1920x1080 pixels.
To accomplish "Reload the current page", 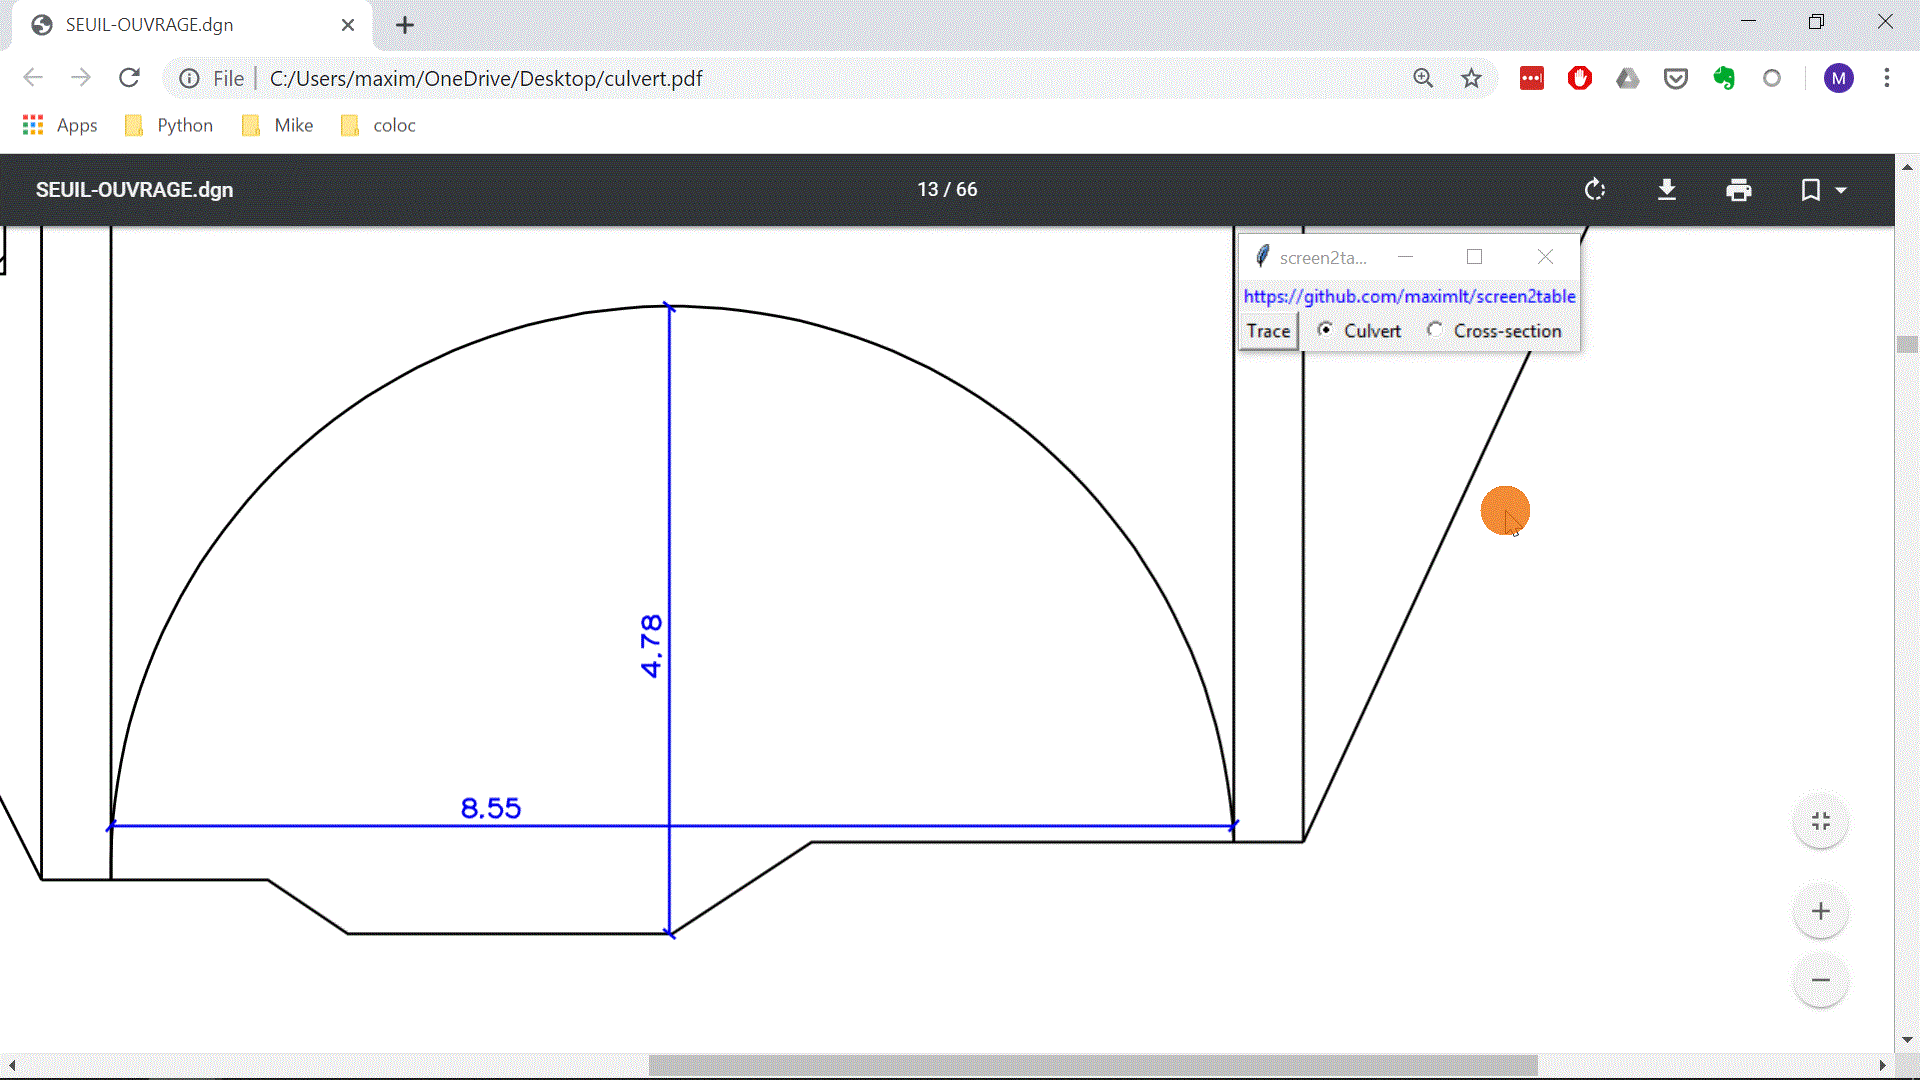I will click(129, 78).
